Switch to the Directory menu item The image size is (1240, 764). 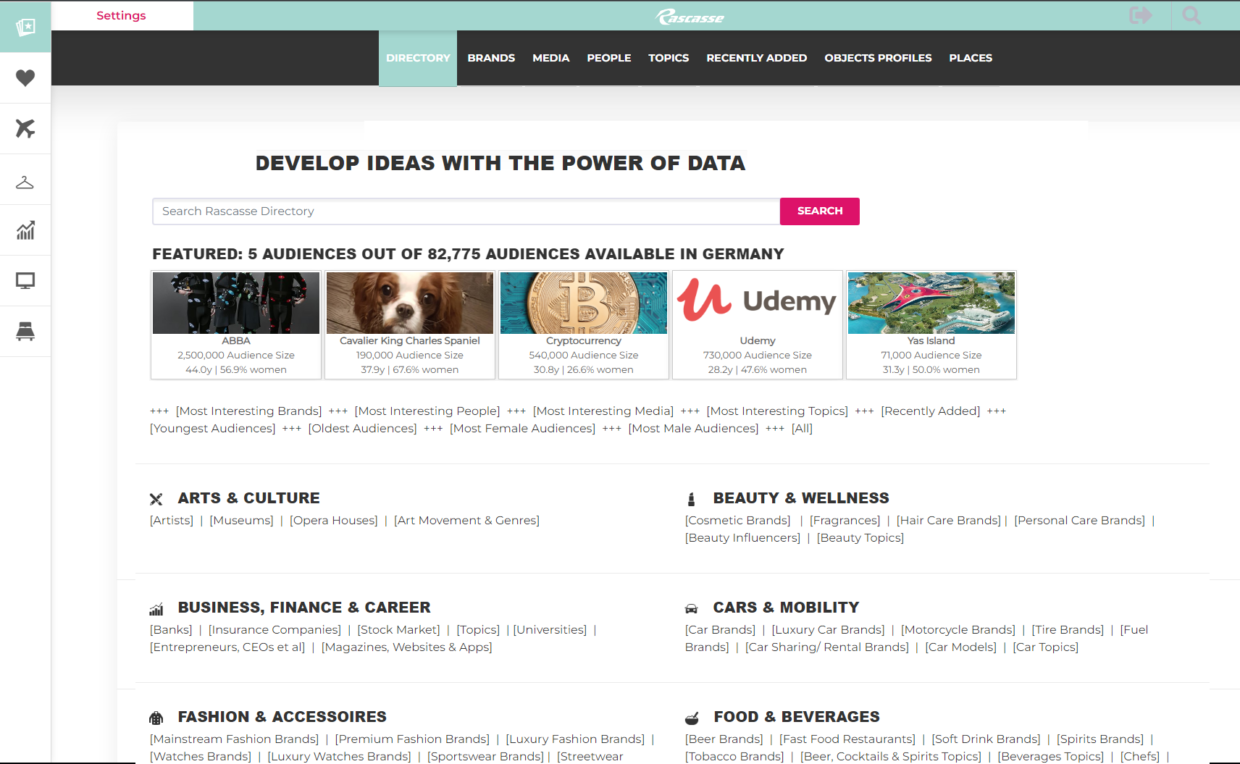tap(418, 58)
